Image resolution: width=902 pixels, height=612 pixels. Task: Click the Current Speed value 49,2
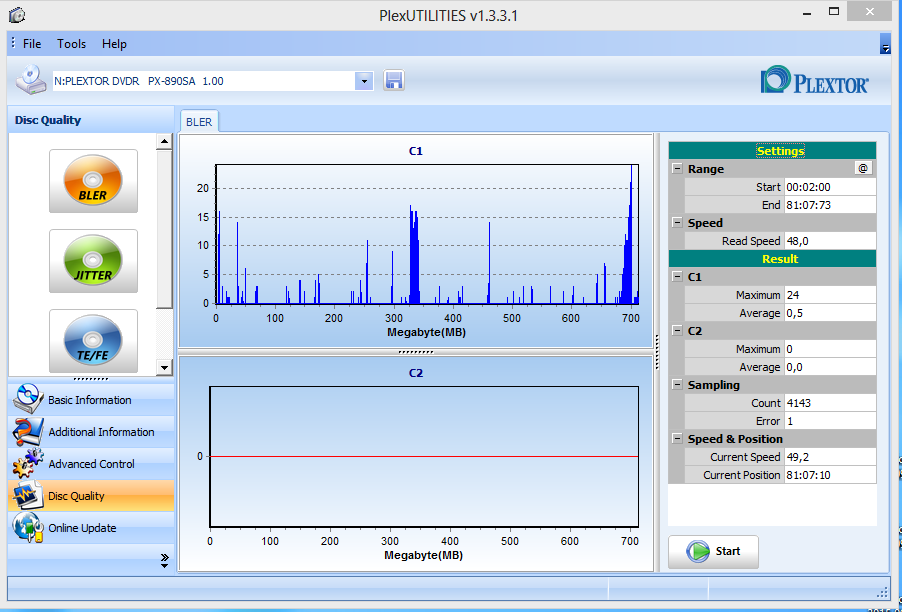click(x=830, y=457)
